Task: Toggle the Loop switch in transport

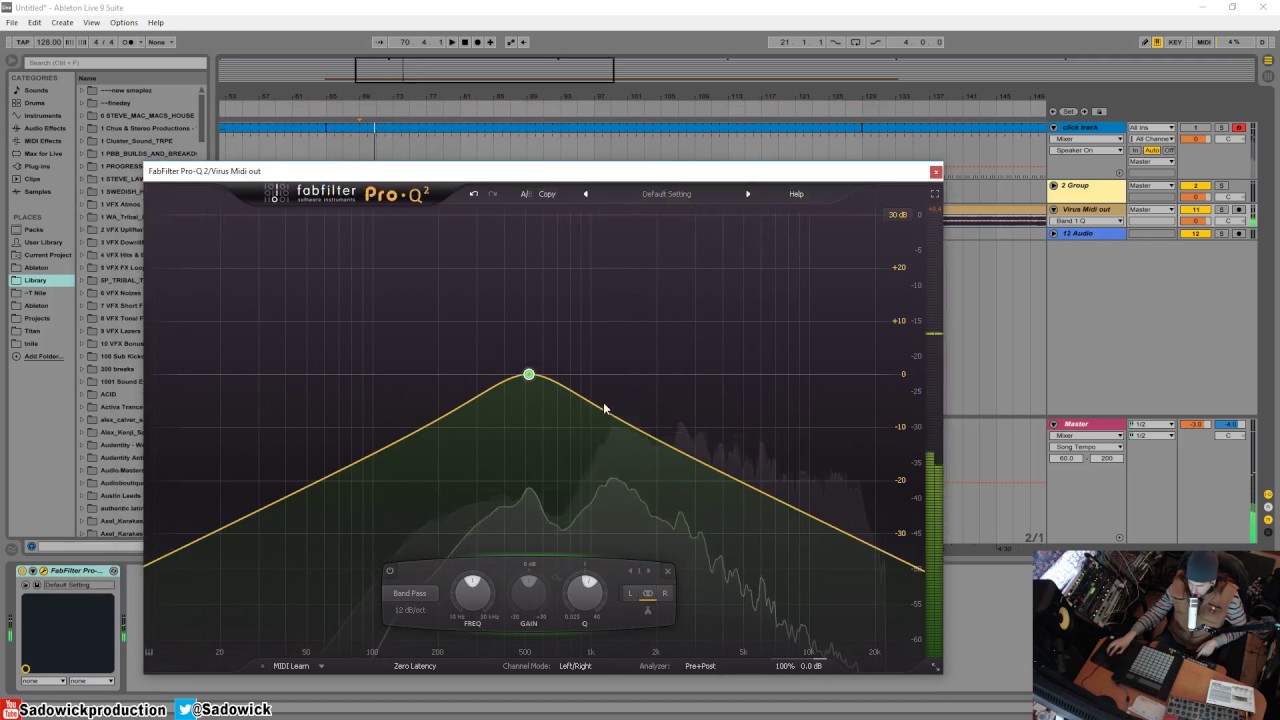Action: pos(855,42)
